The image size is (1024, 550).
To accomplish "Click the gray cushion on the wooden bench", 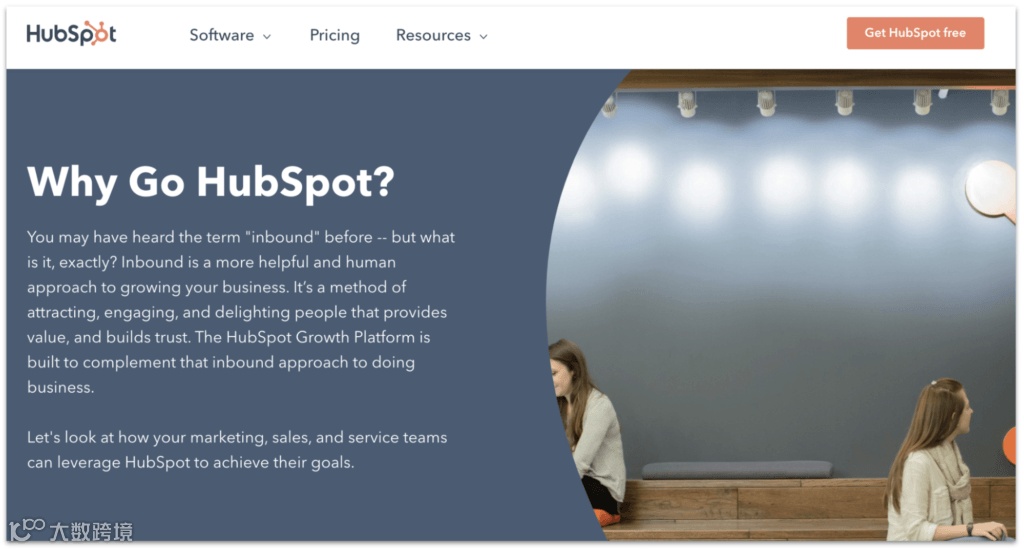I will [x=737, y=470].
